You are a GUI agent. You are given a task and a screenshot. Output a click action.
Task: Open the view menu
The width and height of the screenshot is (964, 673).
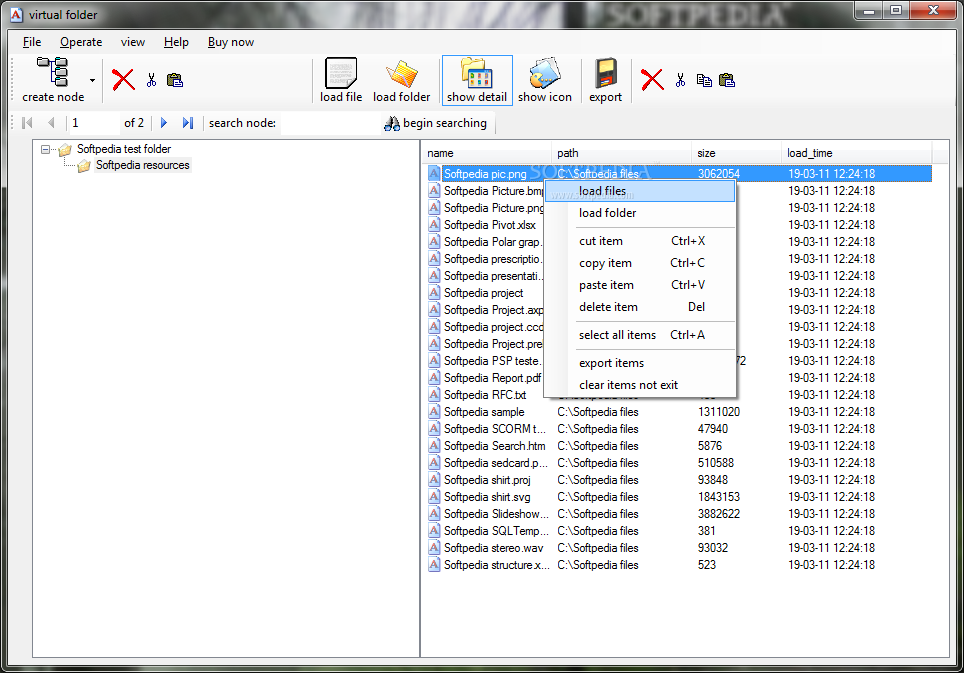click(x=133, y=42)
